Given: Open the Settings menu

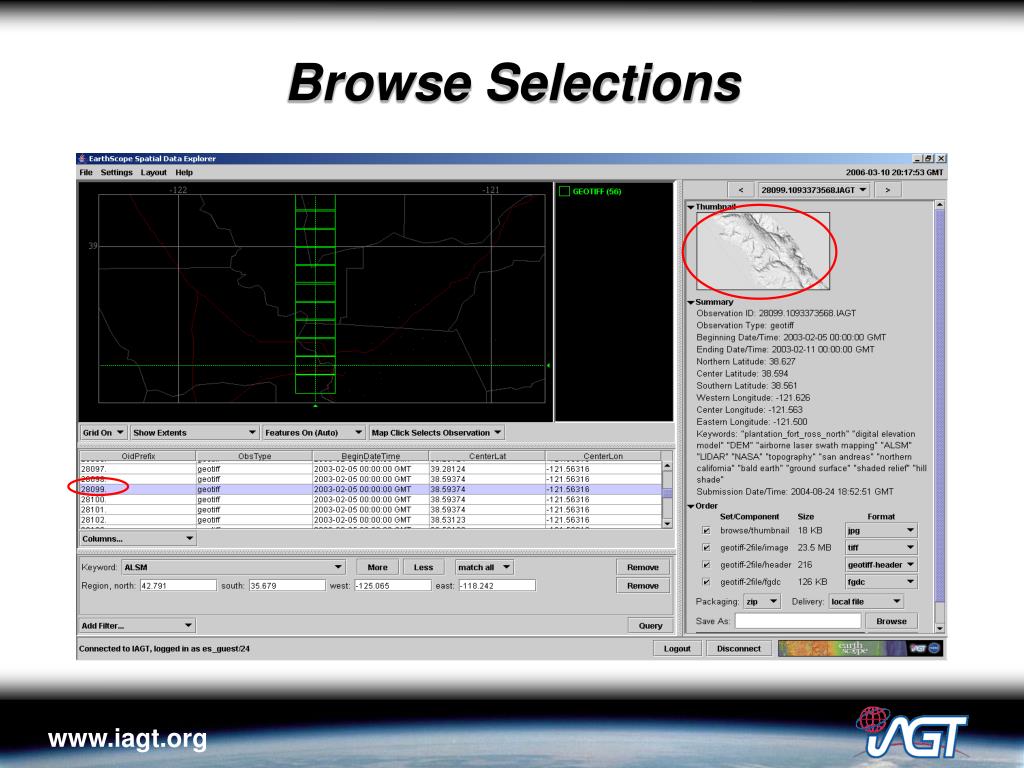Looking at the screenshot, I should [116, 172].
